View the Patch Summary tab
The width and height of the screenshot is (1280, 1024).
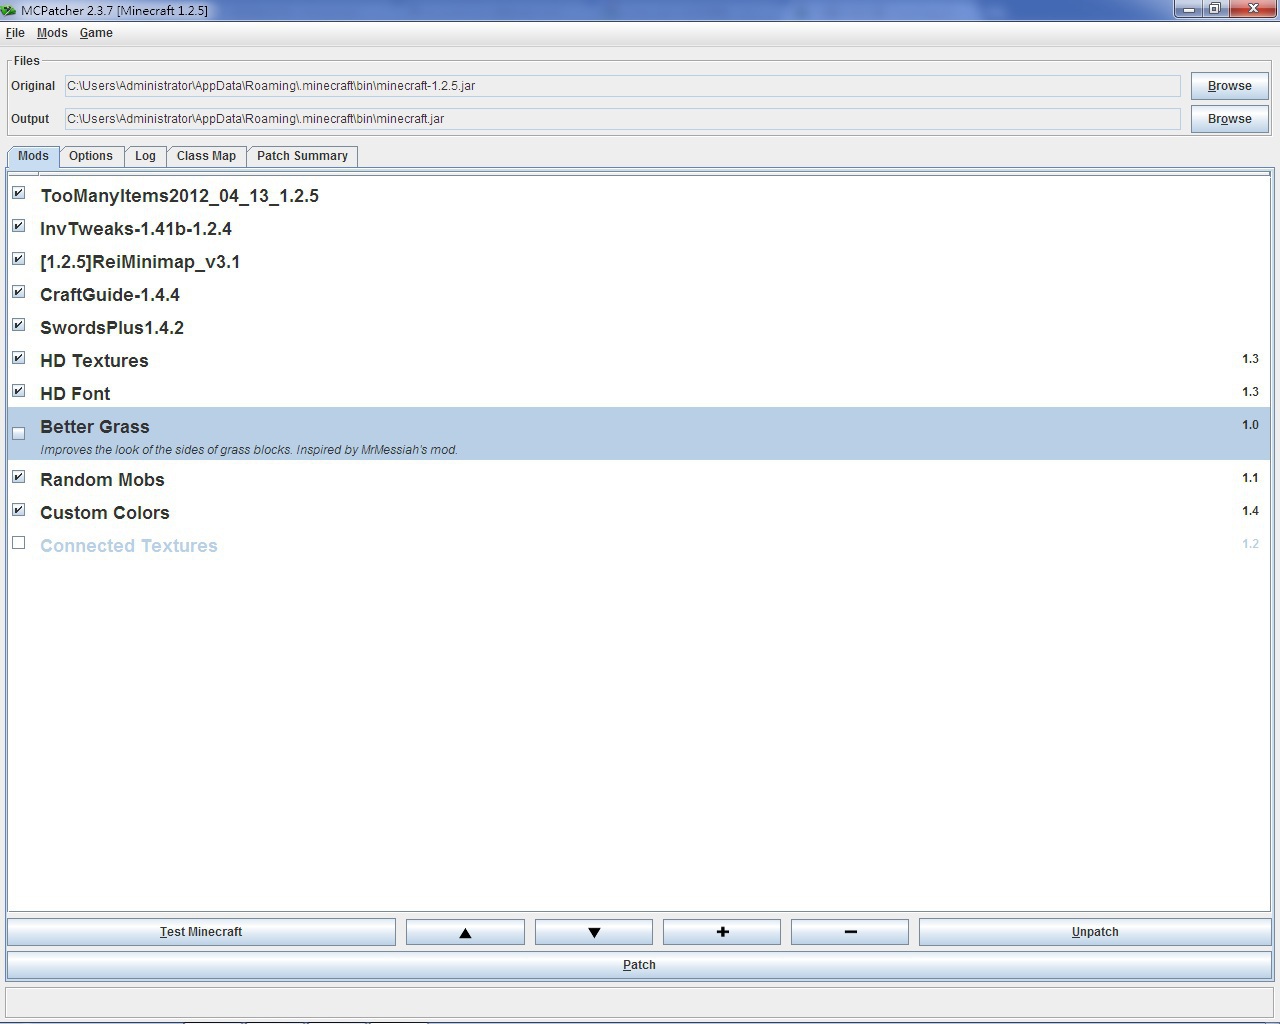(x=302, y=156)
